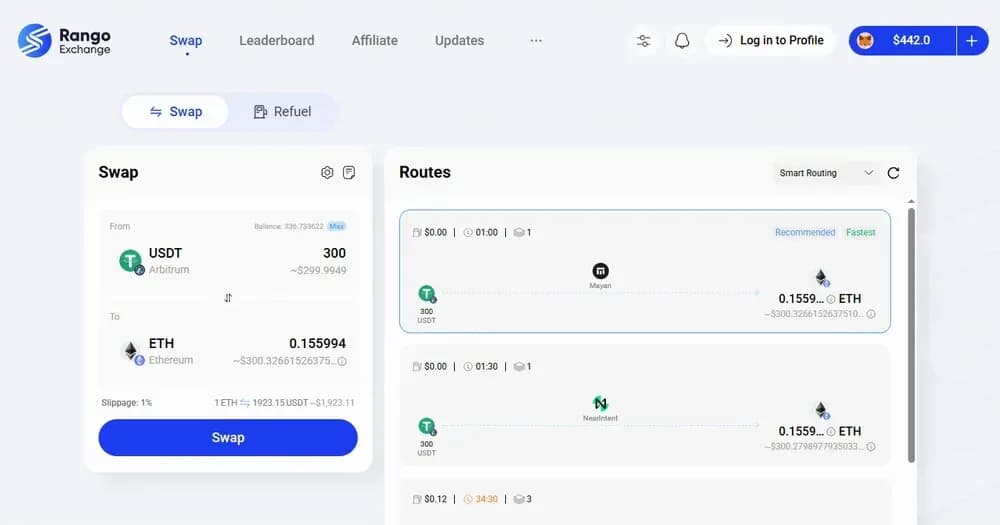
Task: Select the $0.12 fee route card
Action: click(645, 501)
